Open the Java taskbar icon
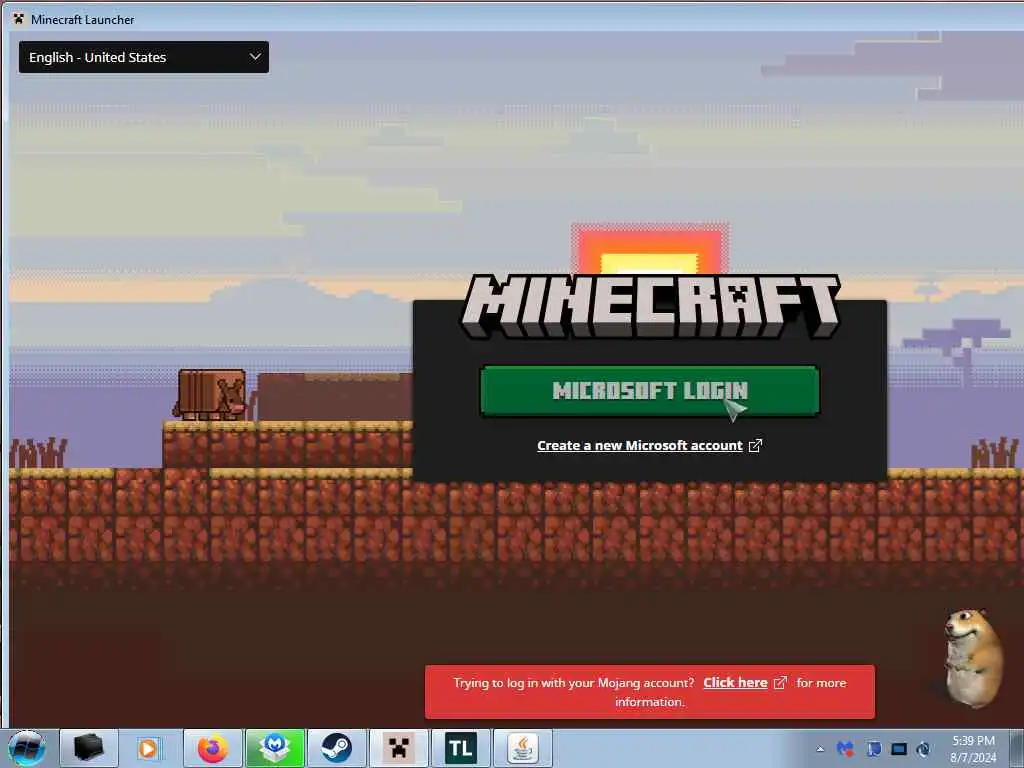Image resolution: width=1024 pixels, height=768 pixels. 522,748
